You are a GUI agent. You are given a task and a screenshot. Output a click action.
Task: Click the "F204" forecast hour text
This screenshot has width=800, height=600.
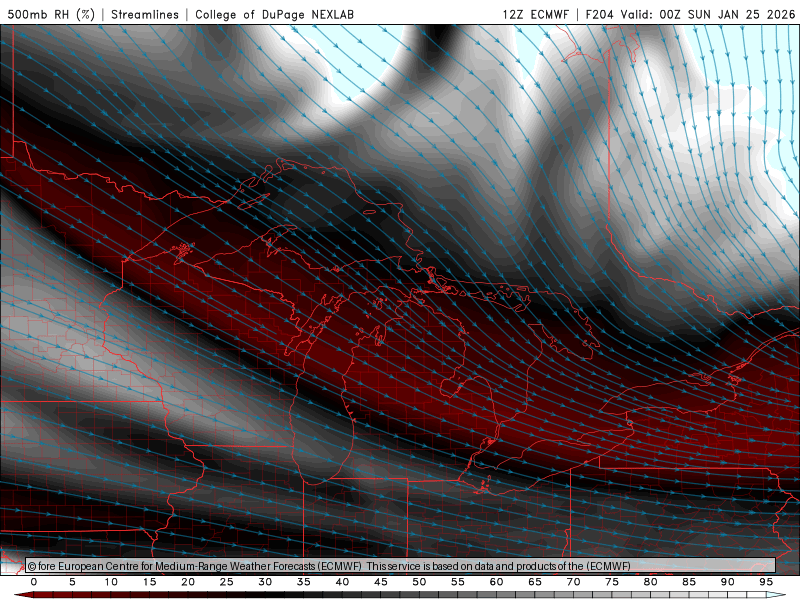tap(600, 14)
